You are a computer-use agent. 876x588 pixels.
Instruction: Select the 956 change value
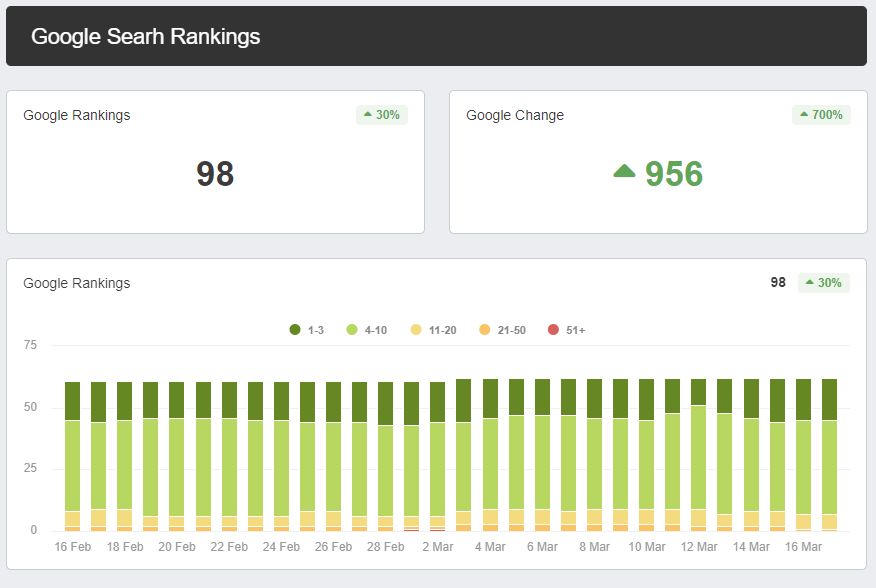(674, 174)
